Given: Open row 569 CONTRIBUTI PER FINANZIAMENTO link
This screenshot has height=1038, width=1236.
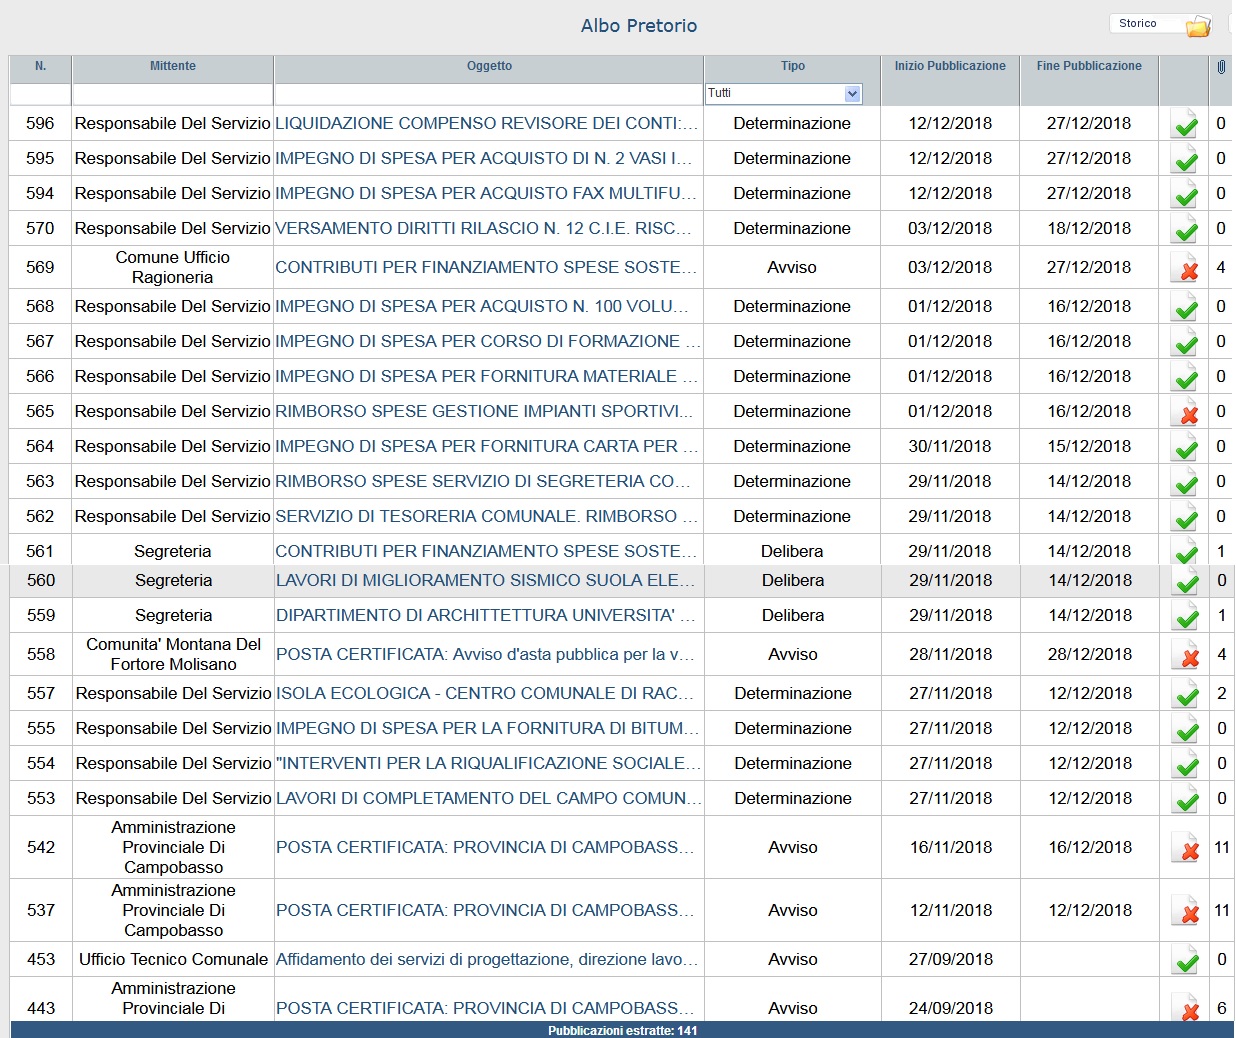Looking at the screenshot, I should (x=486, y=267).
